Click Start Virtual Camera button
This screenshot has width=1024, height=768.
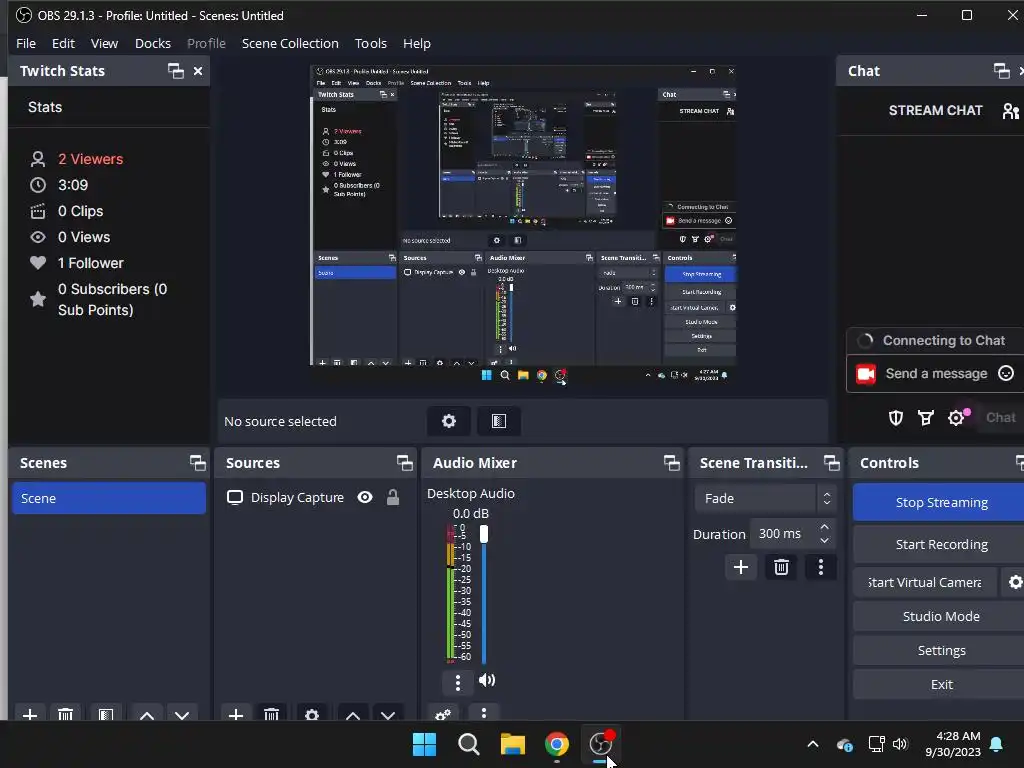point(925,582)
